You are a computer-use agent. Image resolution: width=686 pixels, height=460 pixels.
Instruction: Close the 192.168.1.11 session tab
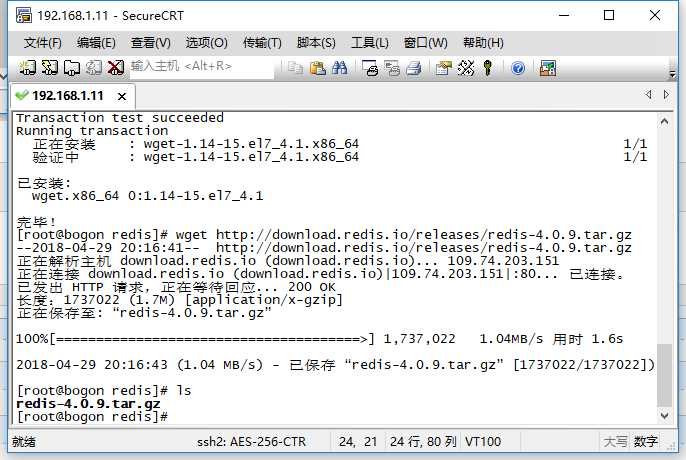coord(122,96)
